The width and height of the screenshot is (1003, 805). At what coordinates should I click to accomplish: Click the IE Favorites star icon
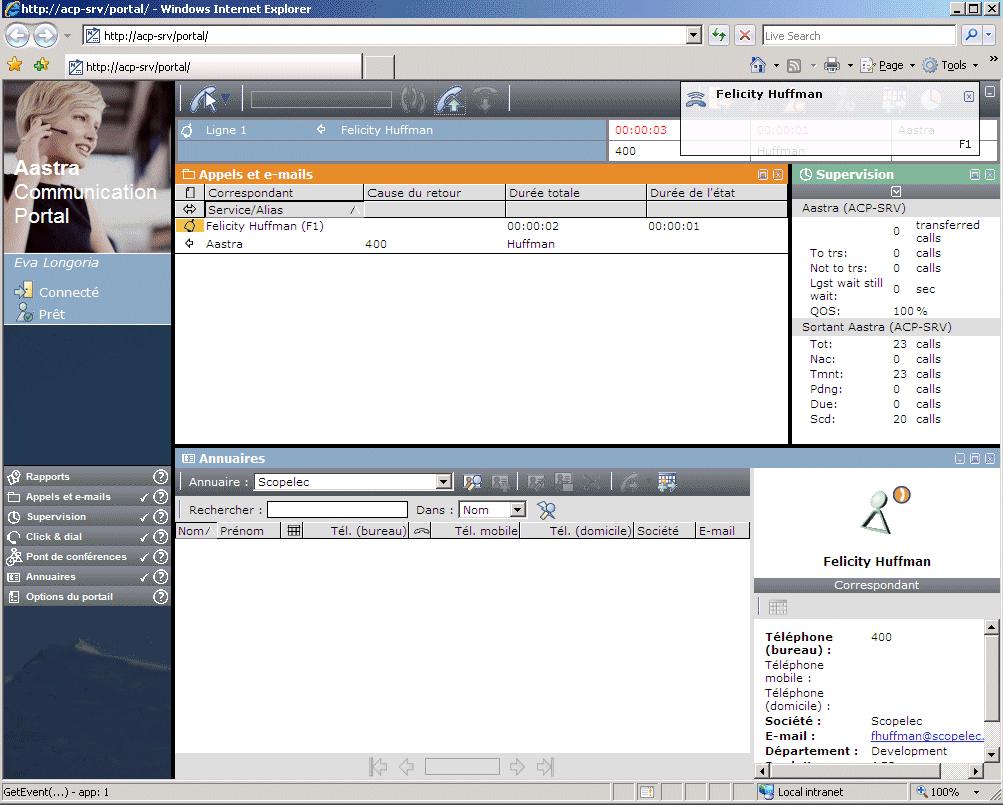(14, 65)
